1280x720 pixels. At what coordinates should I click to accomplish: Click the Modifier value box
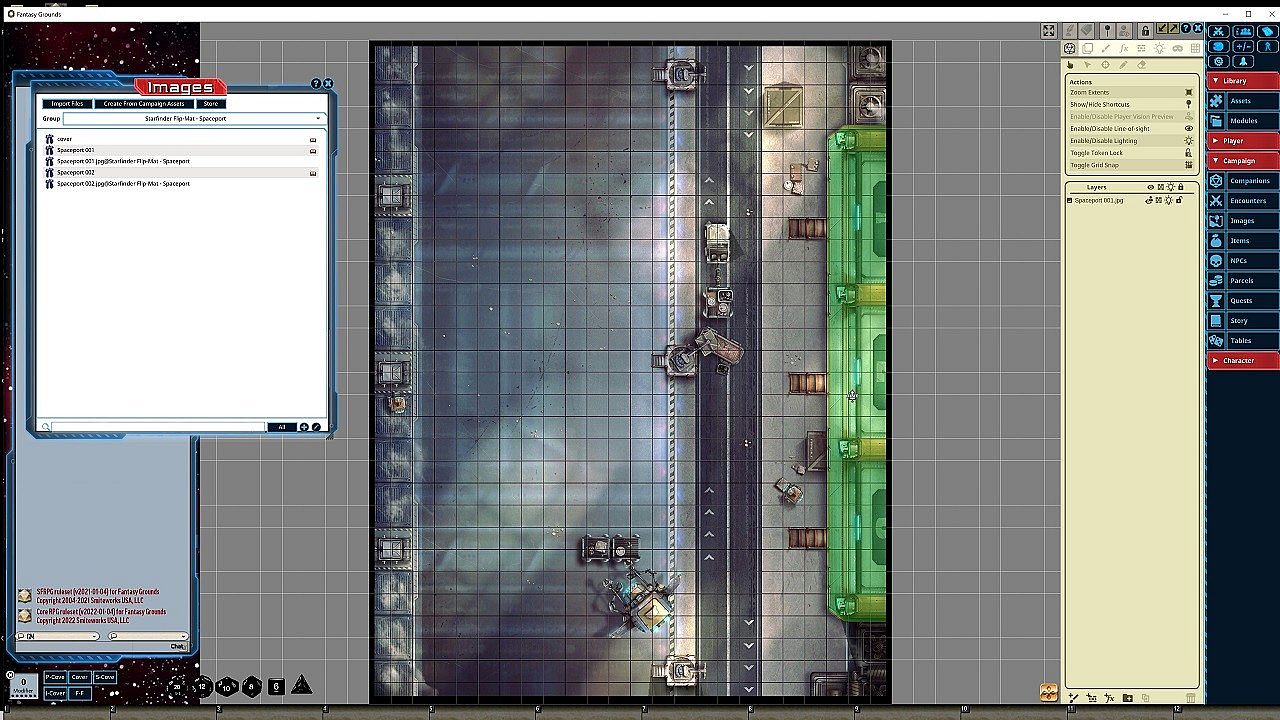point(23,684)
